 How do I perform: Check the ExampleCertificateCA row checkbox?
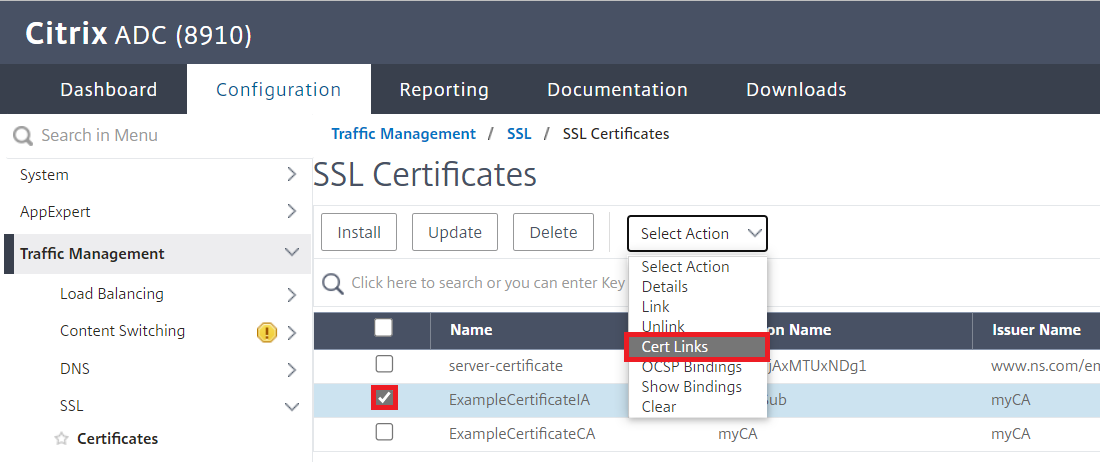pyautogui.click(x=384, y=433)
